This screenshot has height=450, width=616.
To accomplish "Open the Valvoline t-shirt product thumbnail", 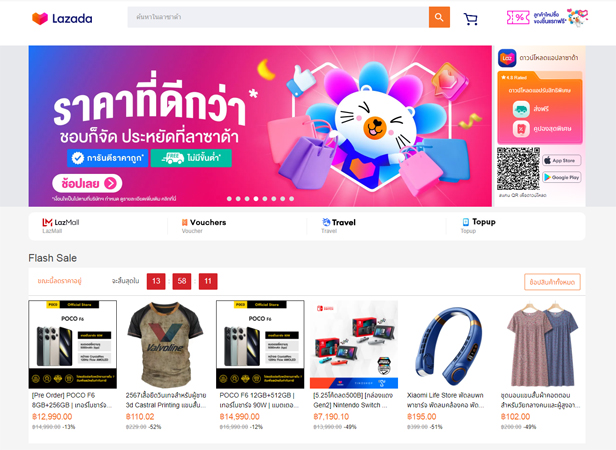I will pos(166,345).
